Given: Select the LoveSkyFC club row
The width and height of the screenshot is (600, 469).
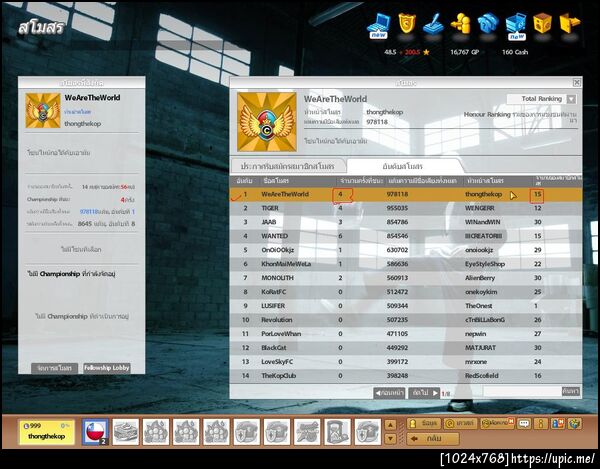Looking at the screenshot, I should [x=406, y=362].
